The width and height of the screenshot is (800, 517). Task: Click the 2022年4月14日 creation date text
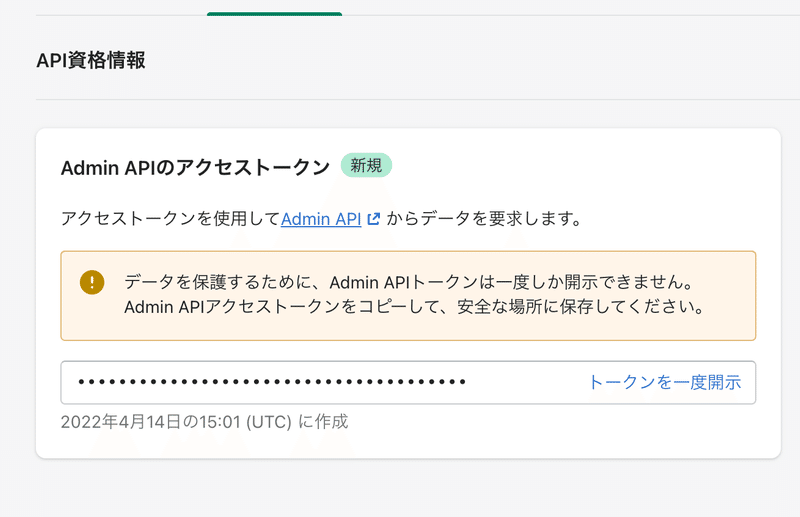(121, 422)
